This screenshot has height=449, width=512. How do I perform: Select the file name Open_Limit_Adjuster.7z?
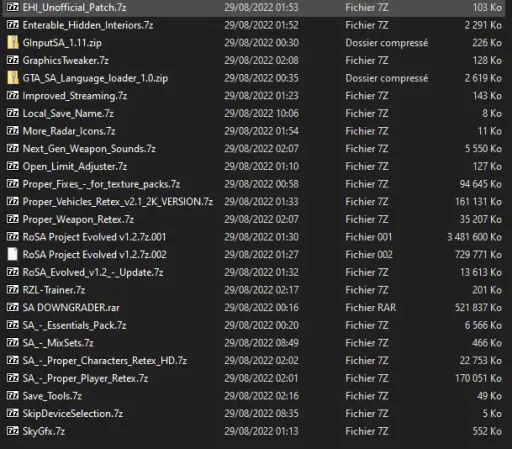[75, 166]
